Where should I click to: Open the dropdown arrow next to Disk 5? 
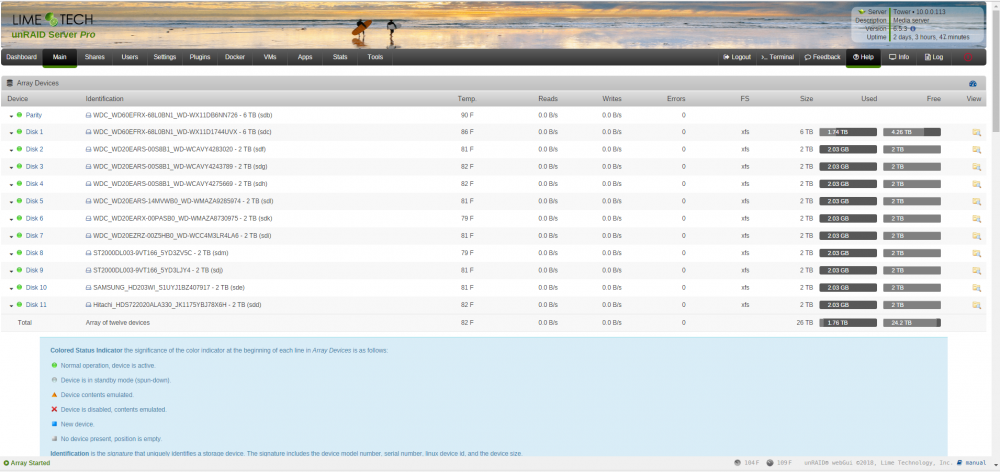point(11,202)
